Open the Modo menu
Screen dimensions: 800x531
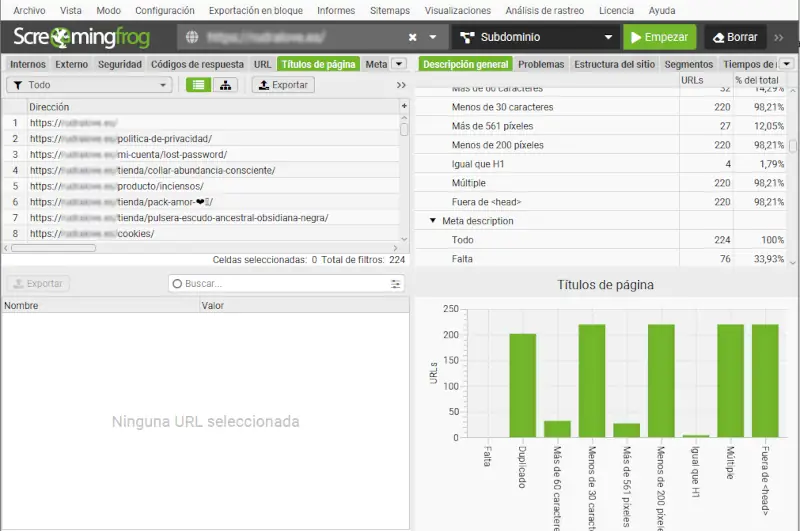tap(108, 10)
